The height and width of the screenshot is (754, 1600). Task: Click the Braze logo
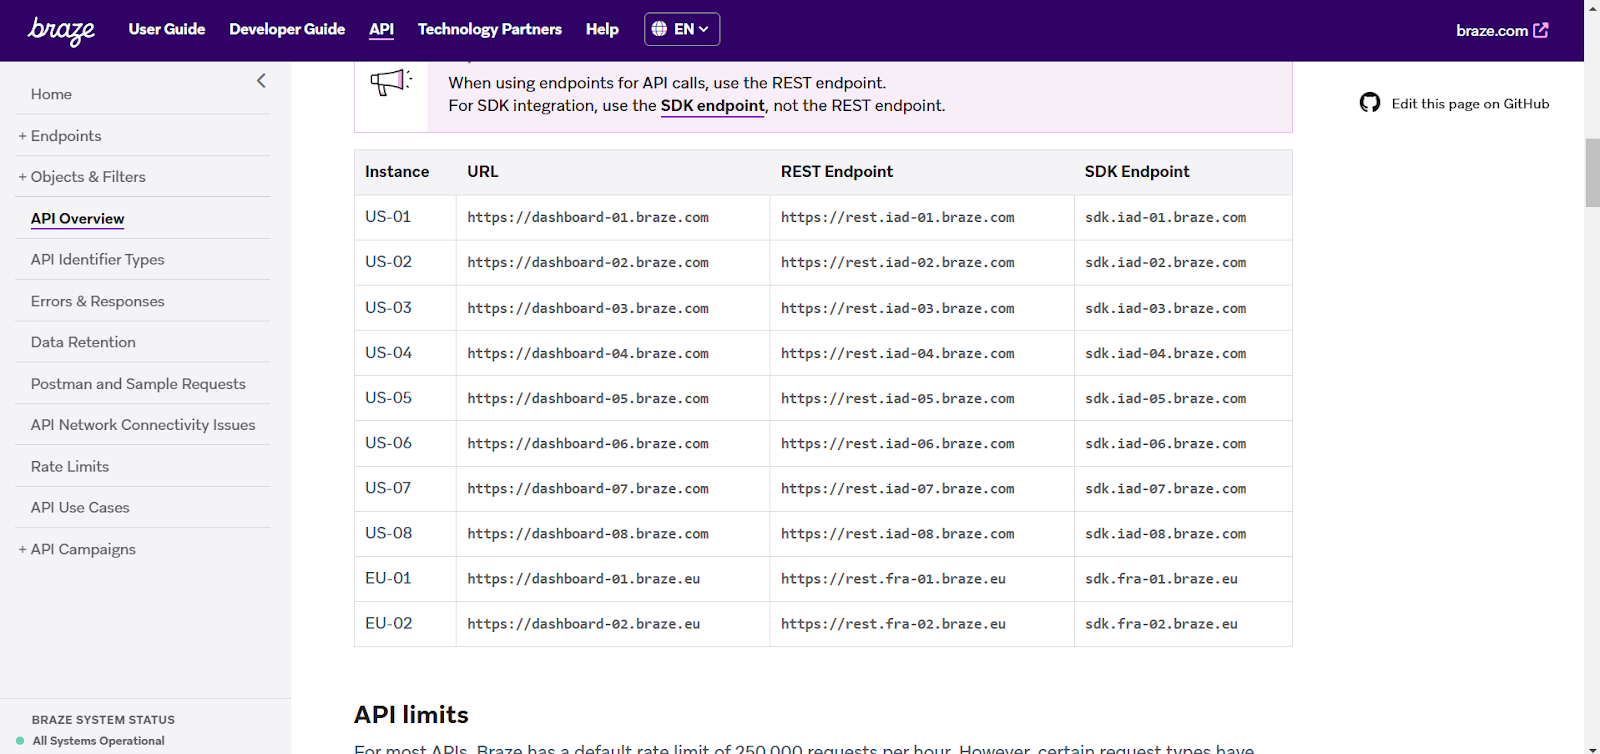pos(61,30)
